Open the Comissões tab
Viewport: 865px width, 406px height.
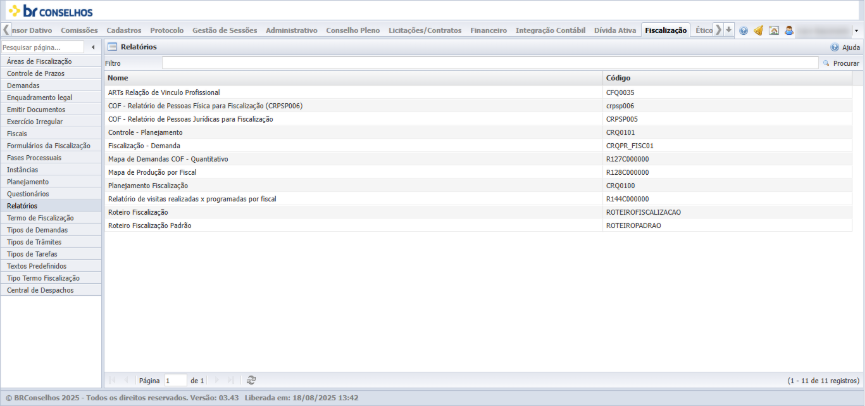(79, 30)
